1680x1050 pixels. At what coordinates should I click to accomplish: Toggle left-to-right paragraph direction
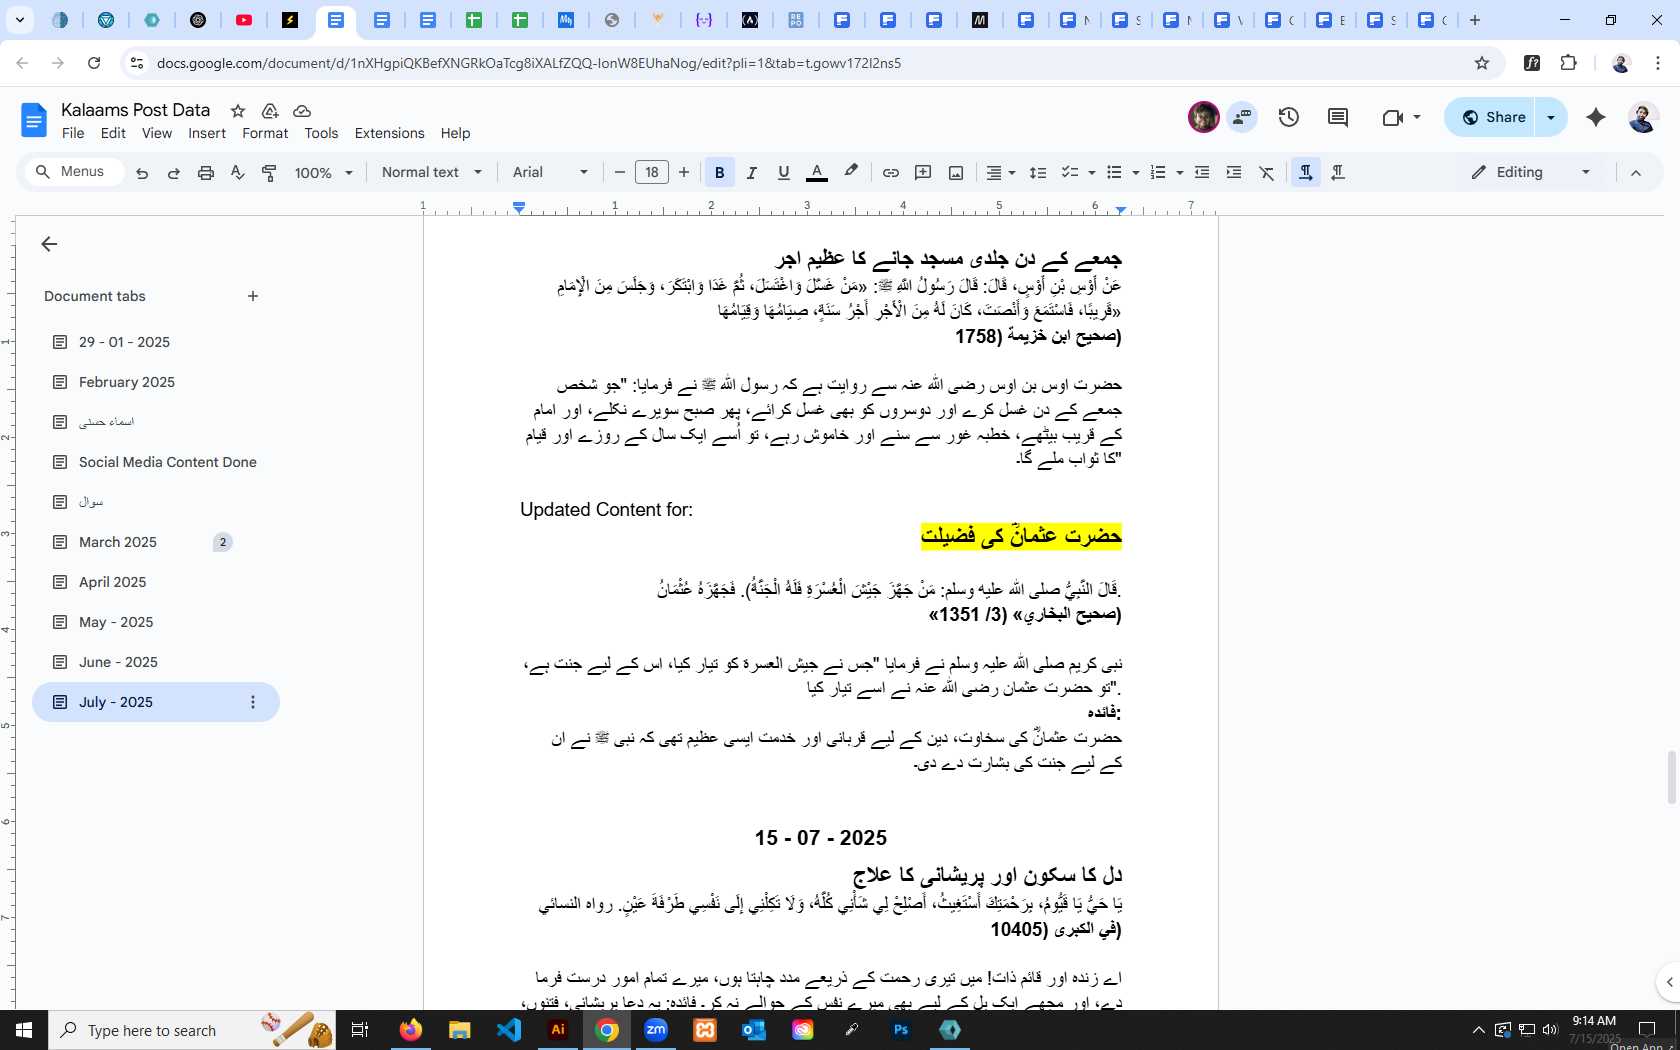pyautogui.click(x=1305, y=173)
